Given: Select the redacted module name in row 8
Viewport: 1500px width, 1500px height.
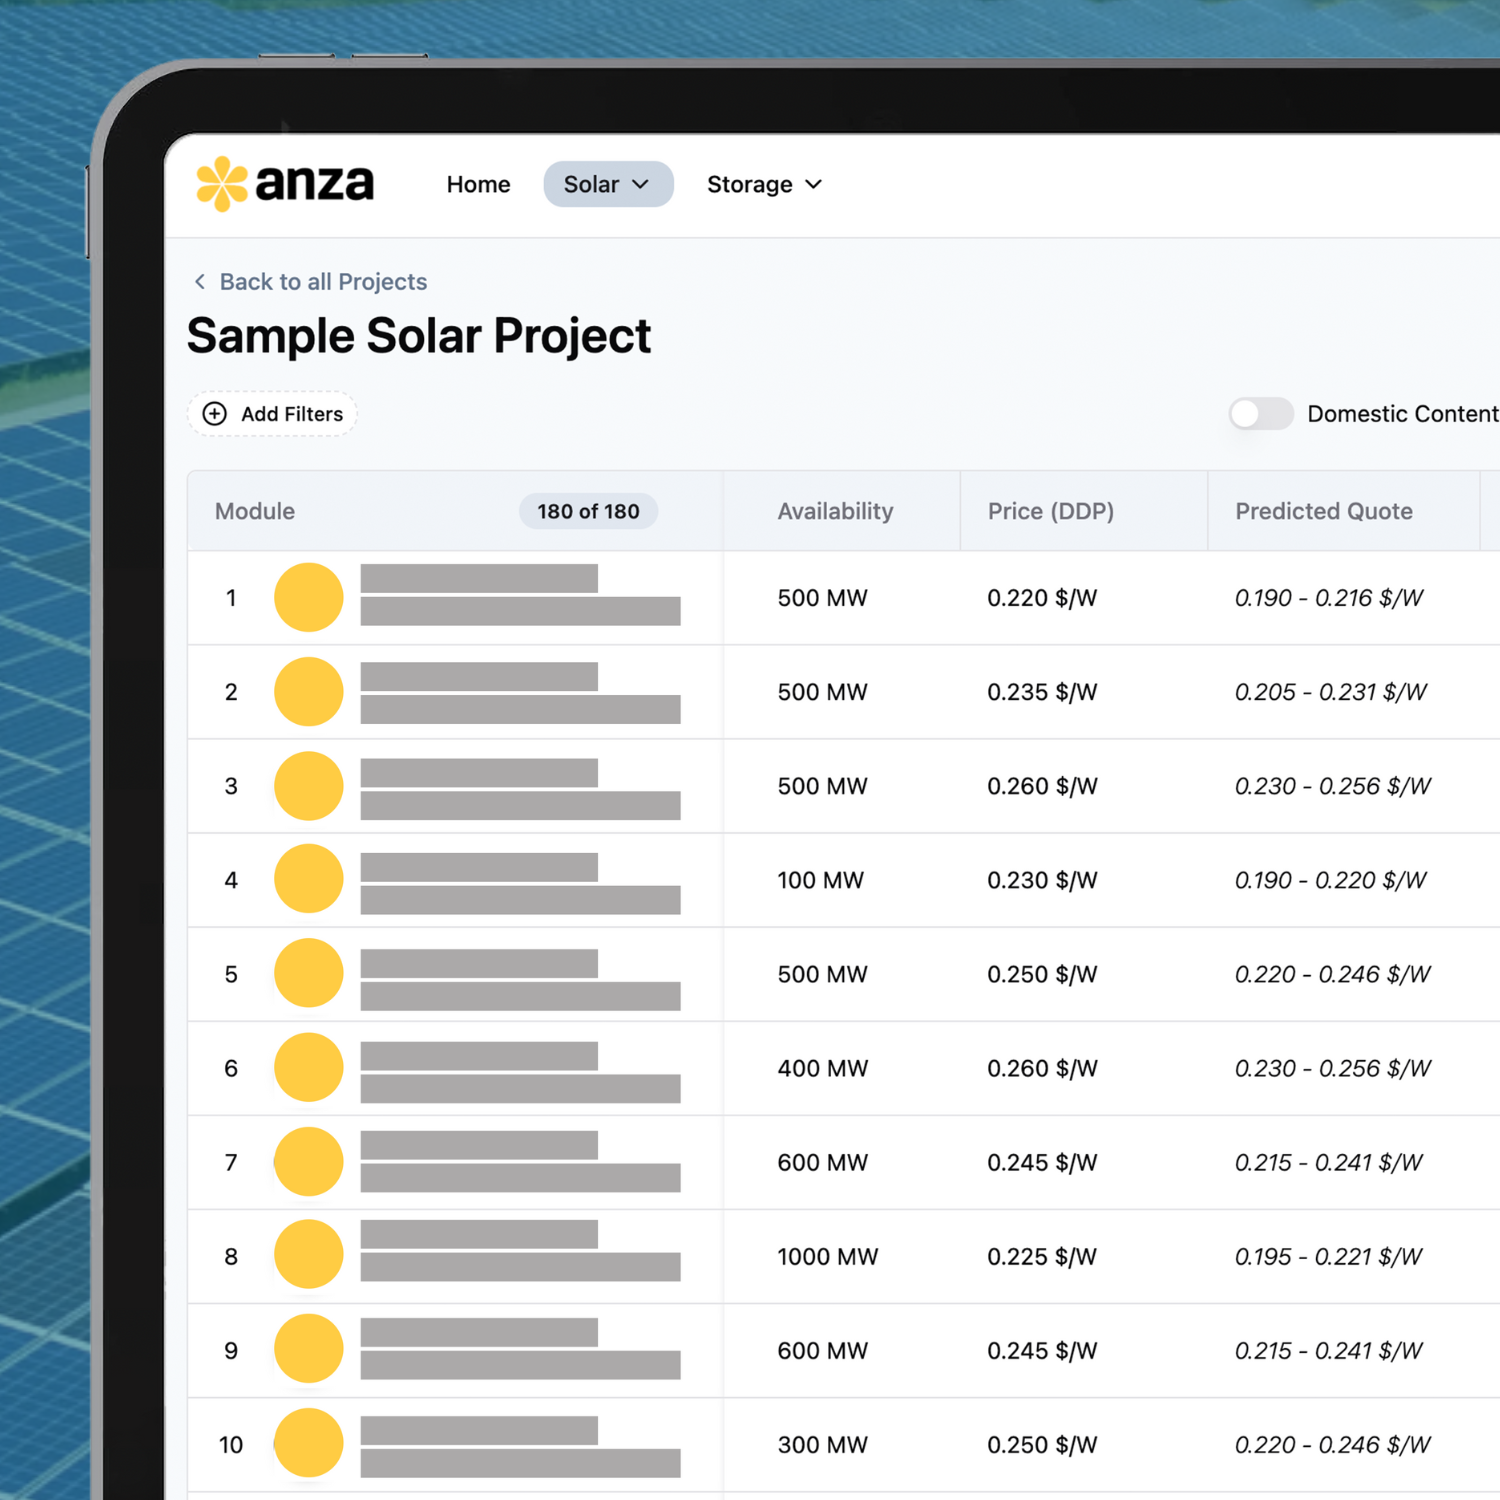Looking at the screenshot, I should (x=520, y=1251).
